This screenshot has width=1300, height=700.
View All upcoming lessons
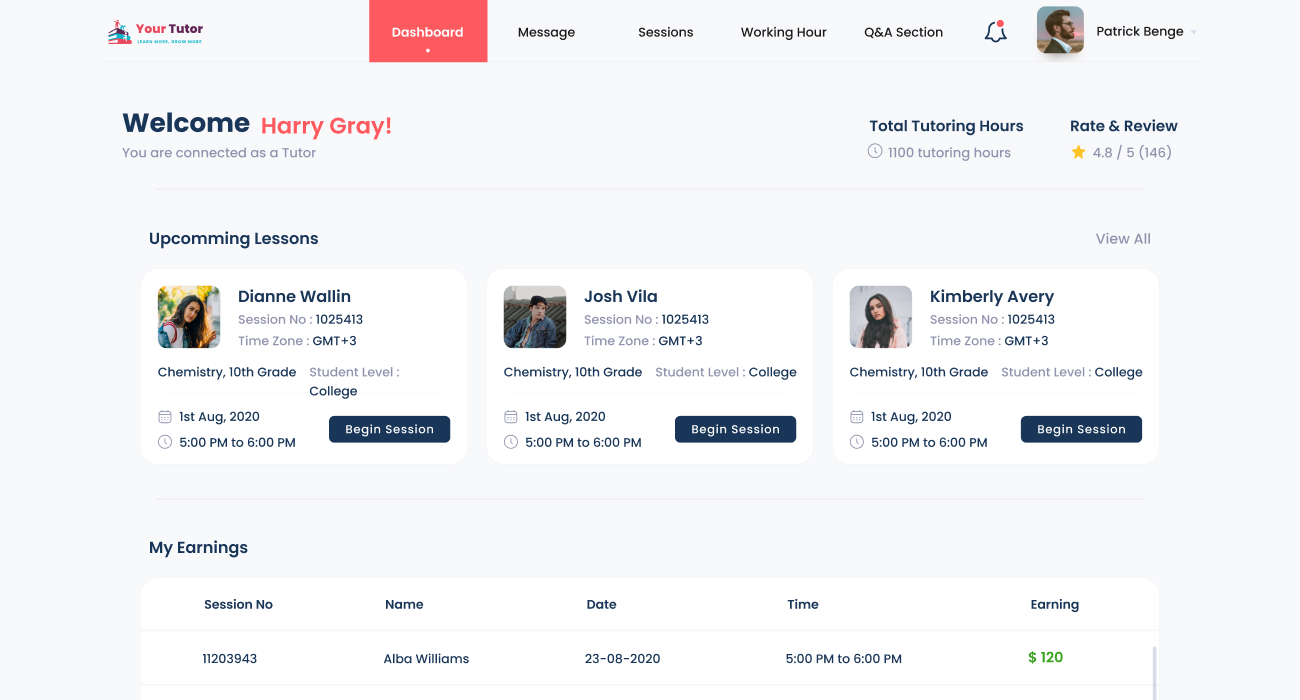tap(1122, 239)
